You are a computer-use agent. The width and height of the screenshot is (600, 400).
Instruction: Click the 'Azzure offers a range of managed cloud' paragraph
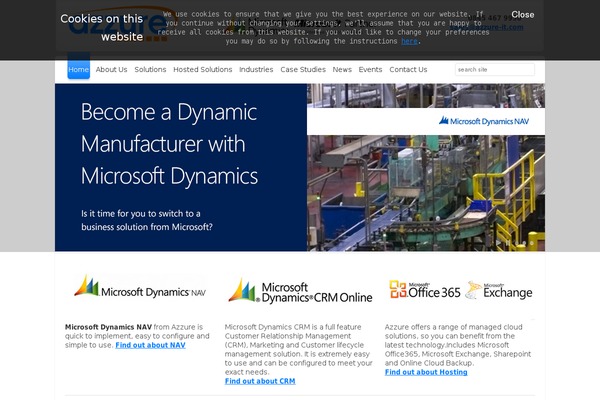[x=458, y=345]
